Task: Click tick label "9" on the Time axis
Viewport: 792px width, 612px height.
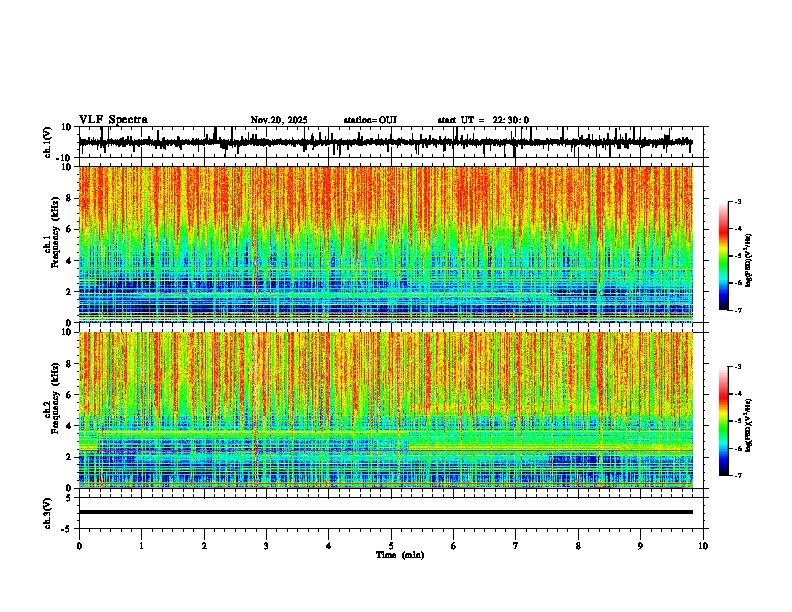Action: [x=640, y=546]
